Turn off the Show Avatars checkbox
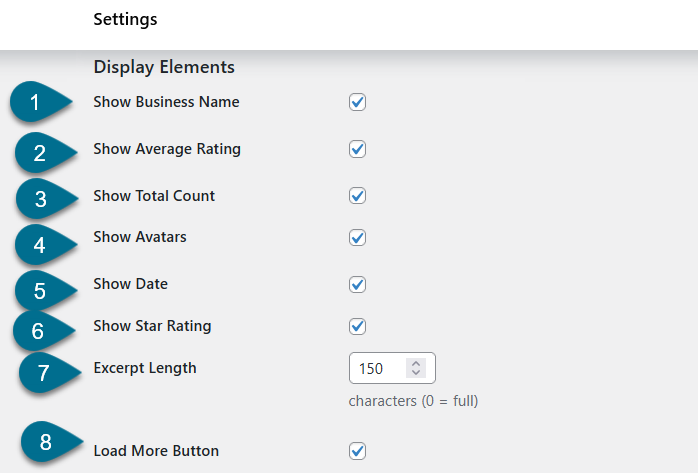 [x=357, y=238]
